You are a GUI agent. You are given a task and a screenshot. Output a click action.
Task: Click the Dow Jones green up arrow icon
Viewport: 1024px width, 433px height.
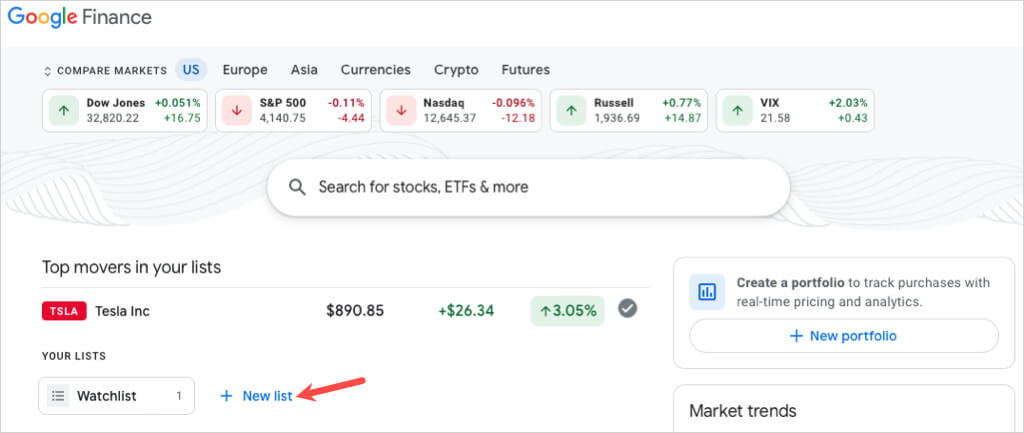64,111
